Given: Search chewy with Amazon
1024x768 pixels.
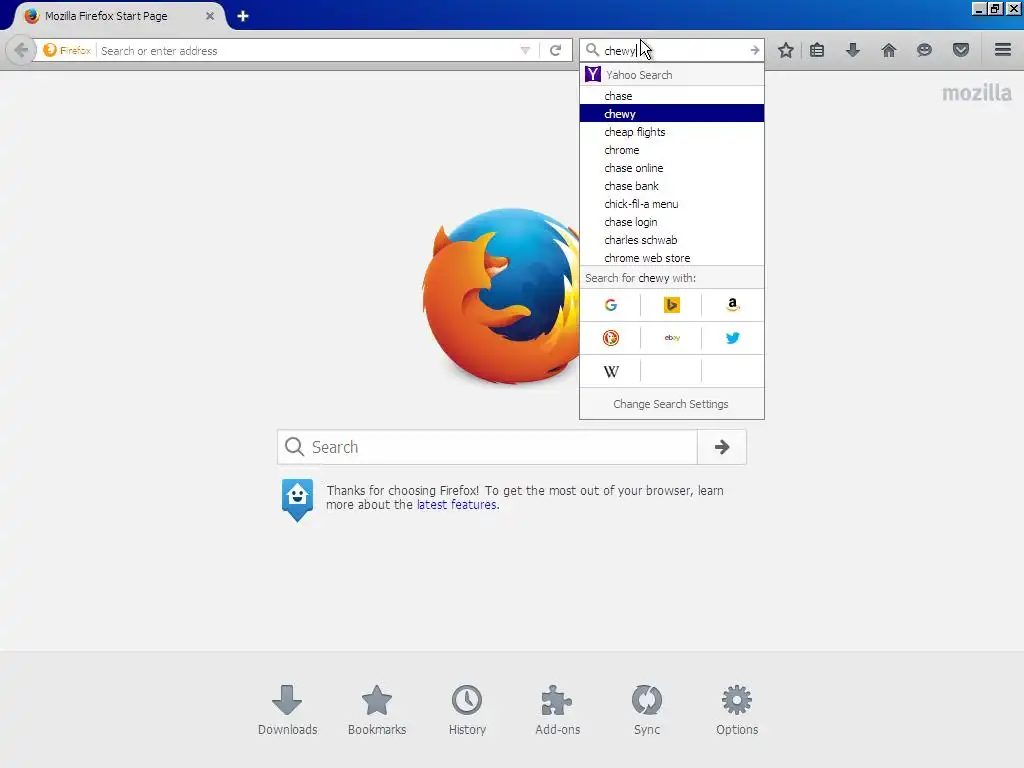Looking at the screenshot, I should pos(733,305).
